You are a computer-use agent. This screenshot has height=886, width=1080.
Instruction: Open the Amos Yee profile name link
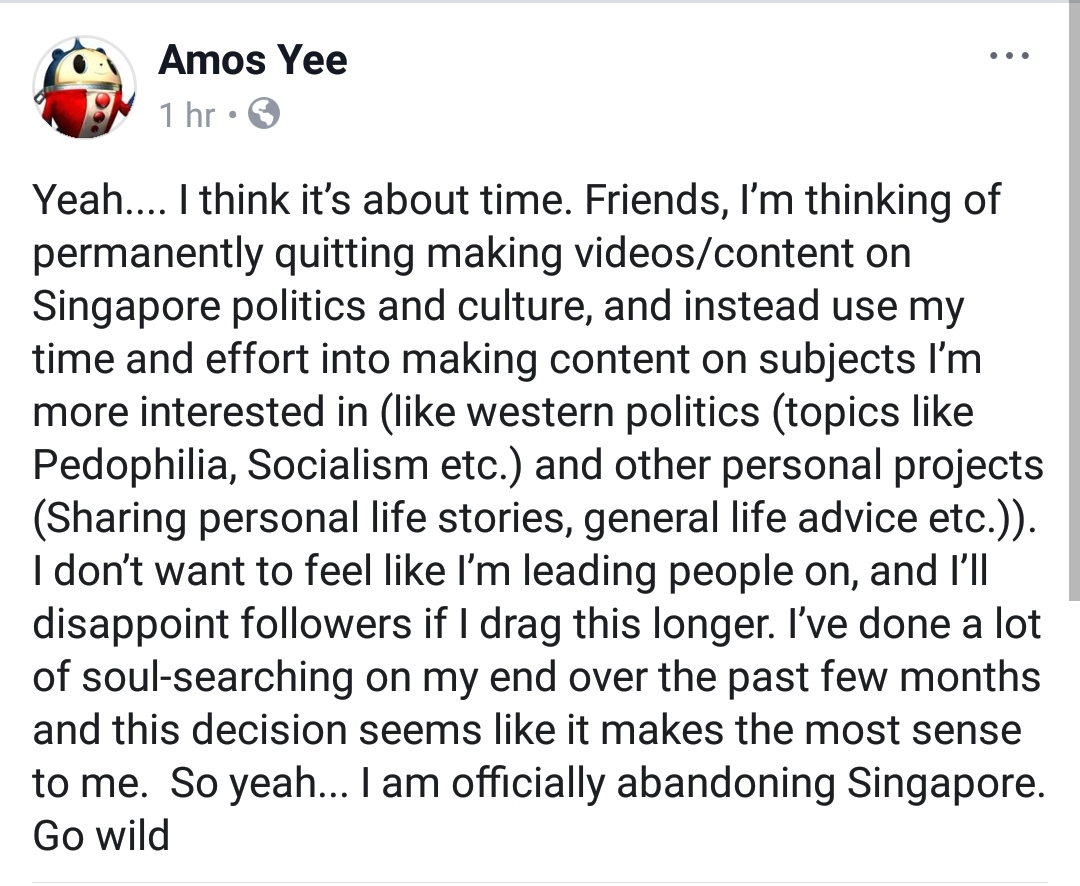tap(253, 60)
